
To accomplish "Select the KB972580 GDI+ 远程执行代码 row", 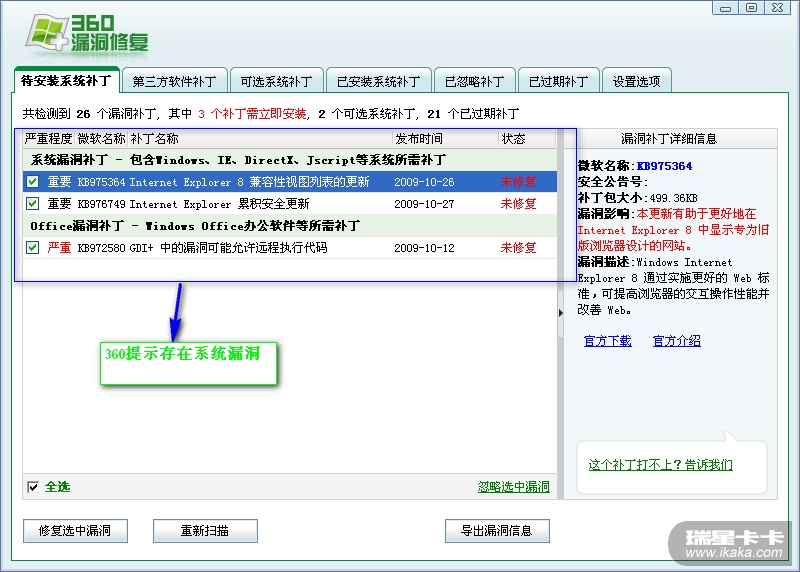I will click(290, 247).
